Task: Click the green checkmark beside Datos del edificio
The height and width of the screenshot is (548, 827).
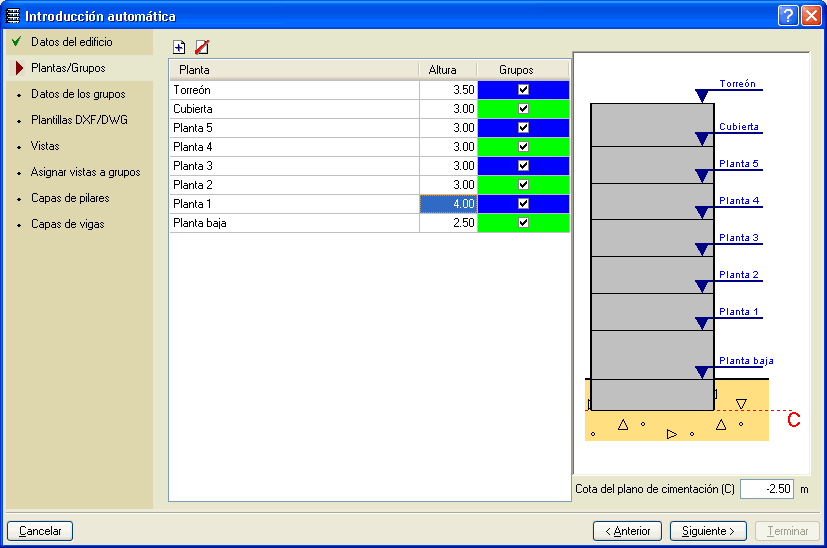Action: click(17, 42)
